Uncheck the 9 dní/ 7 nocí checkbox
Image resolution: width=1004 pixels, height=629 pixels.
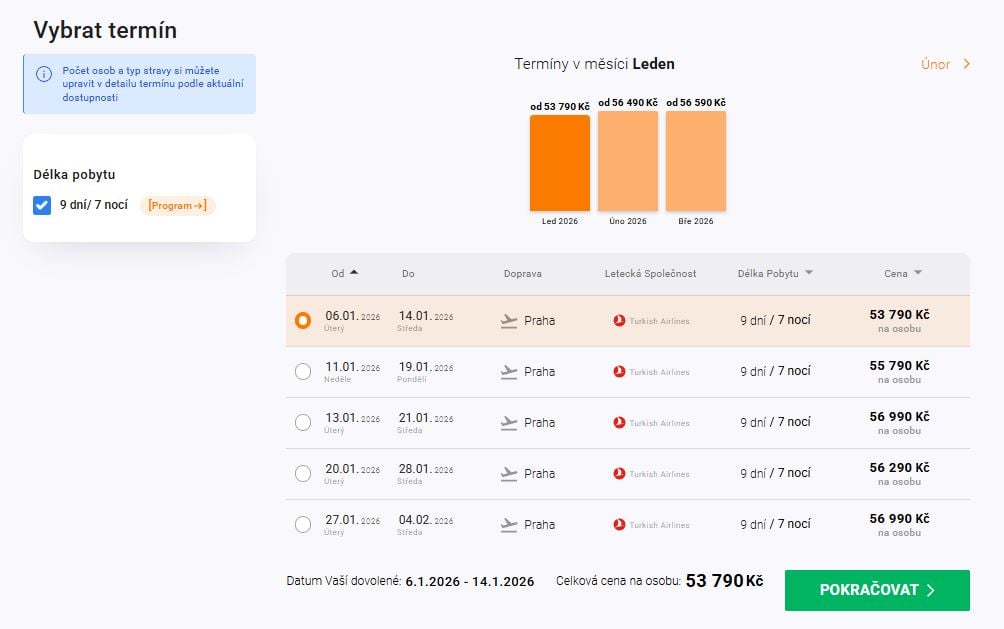[x=42, y=205]
